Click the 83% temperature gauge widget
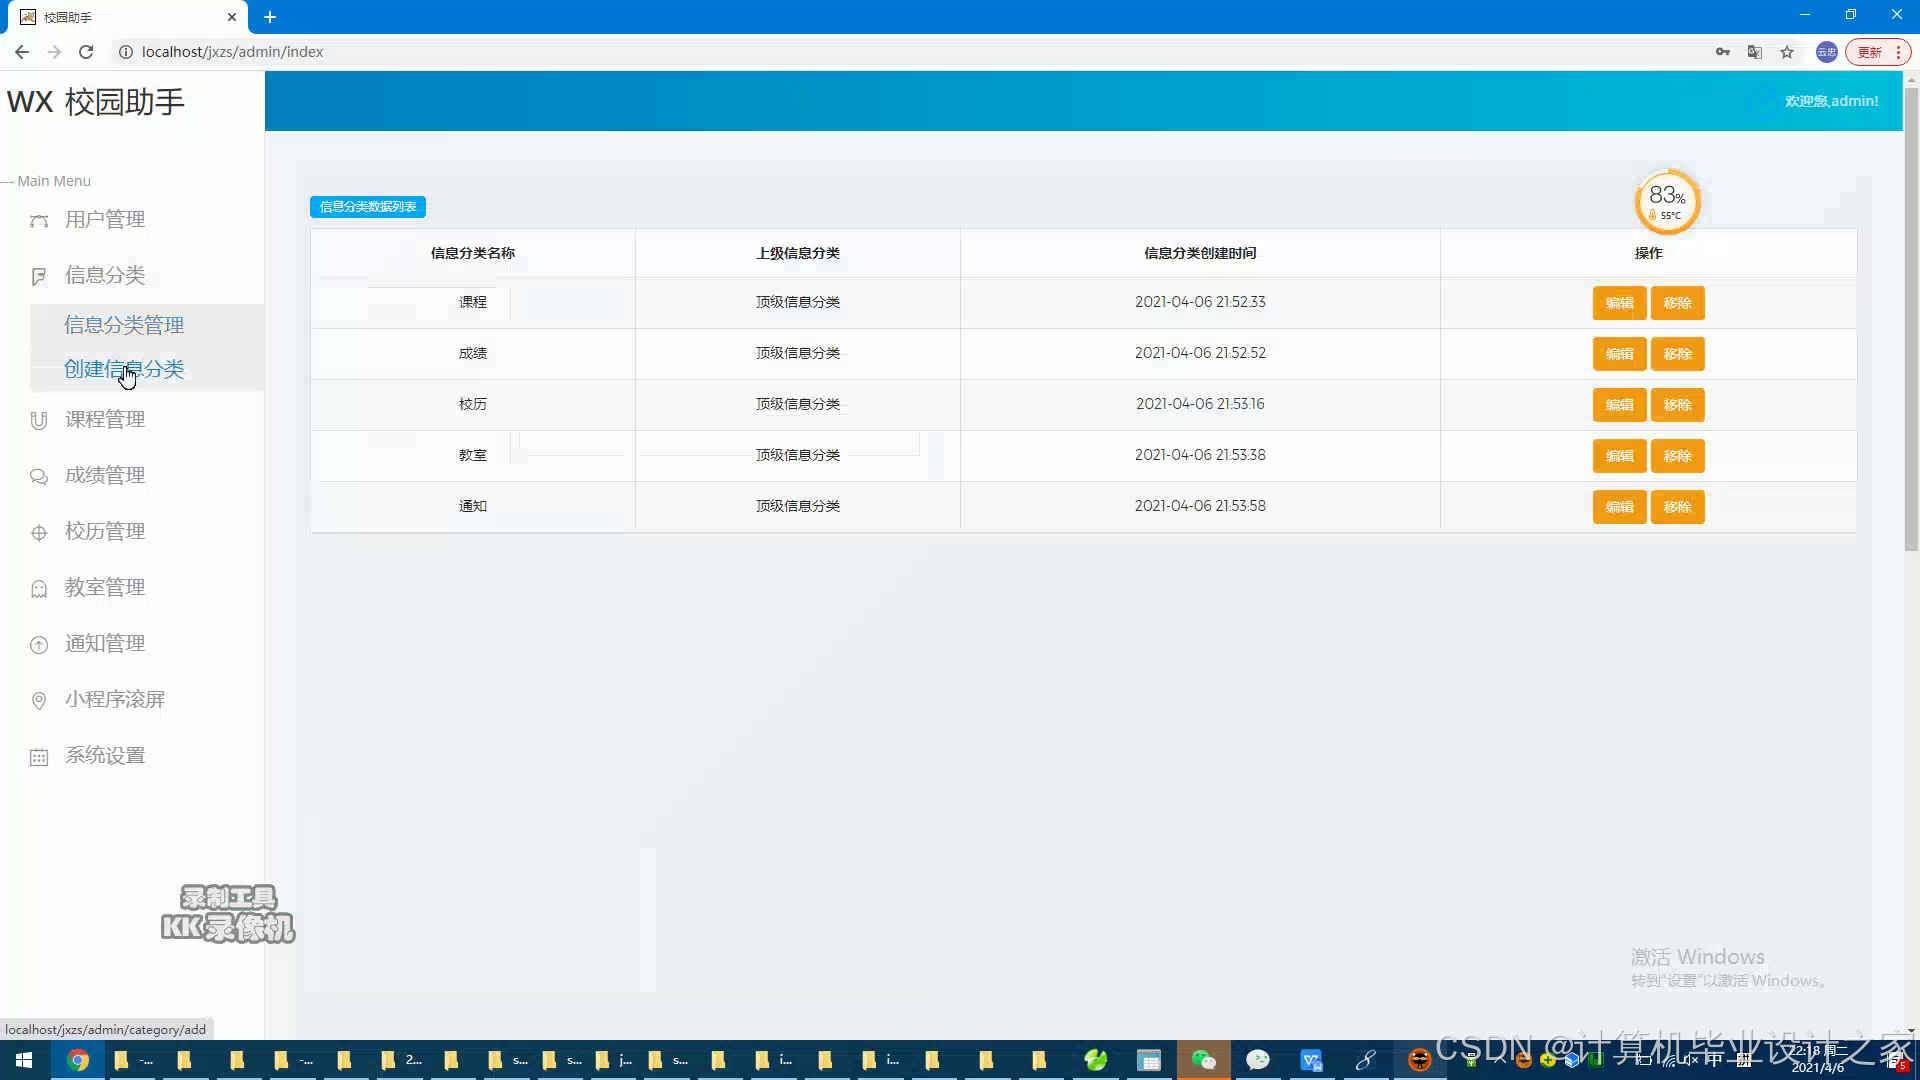 pyautogui.click(x=1667, y=202)
